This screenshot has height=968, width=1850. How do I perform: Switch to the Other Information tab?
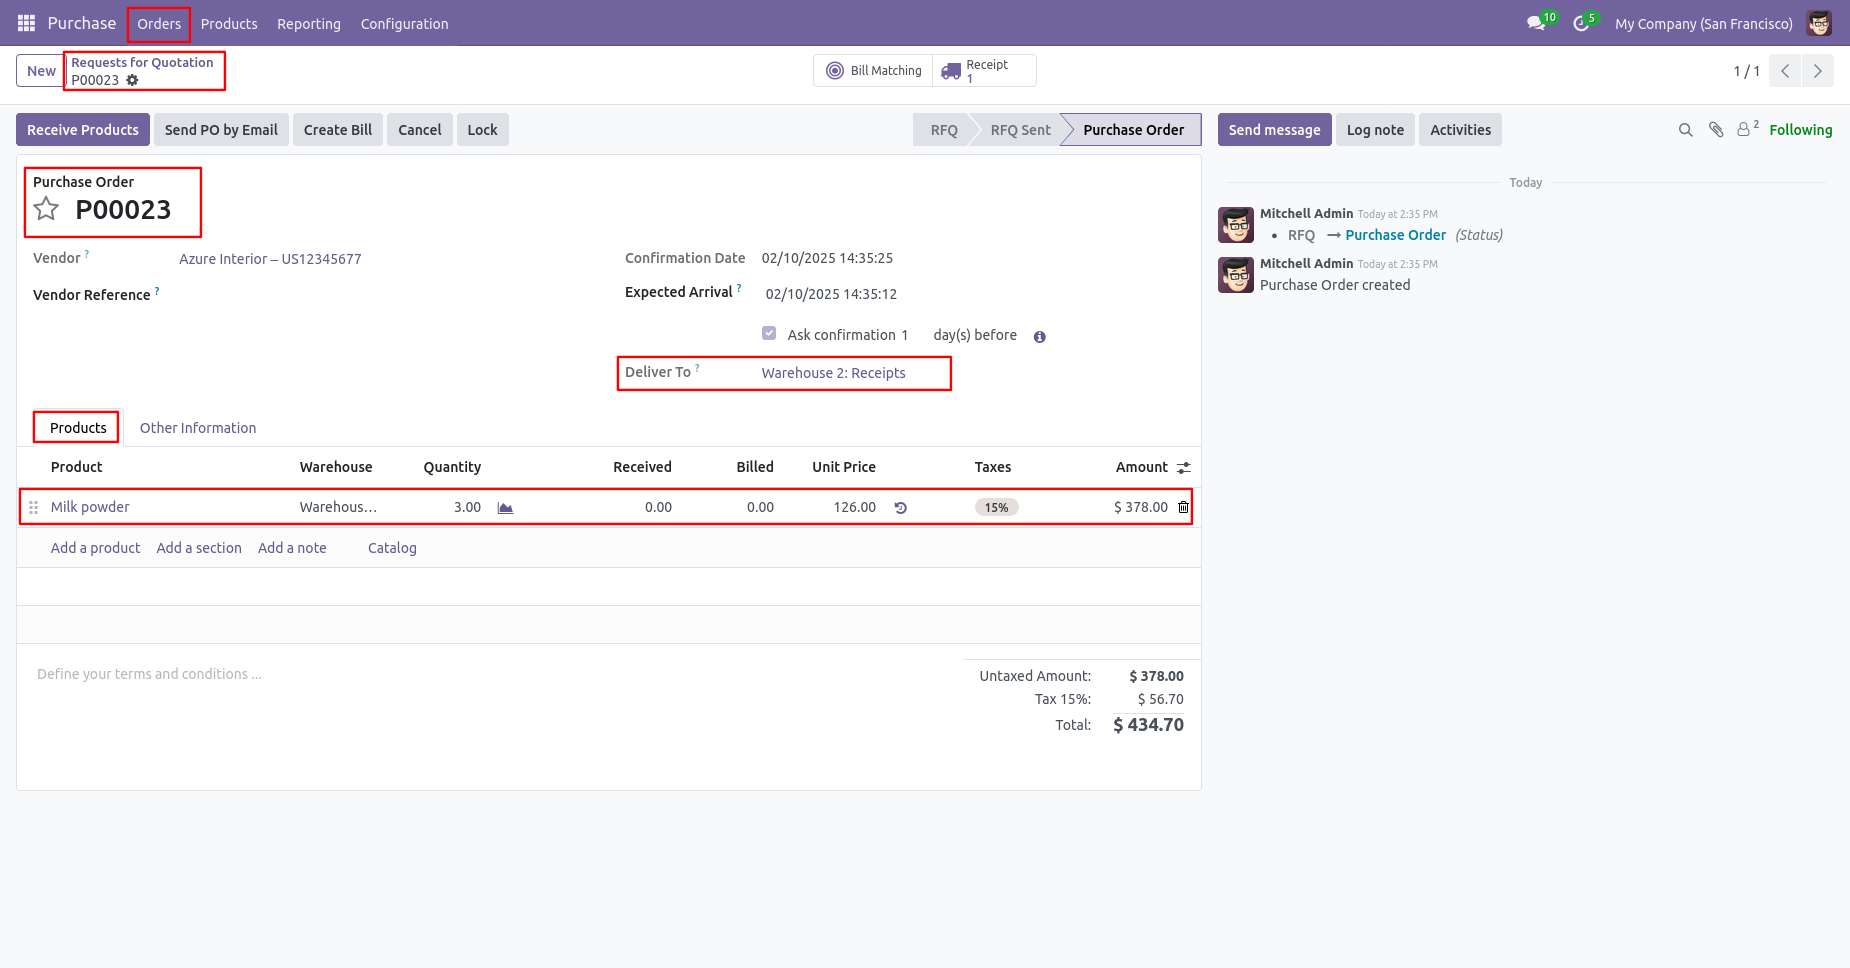click(198, 428)
